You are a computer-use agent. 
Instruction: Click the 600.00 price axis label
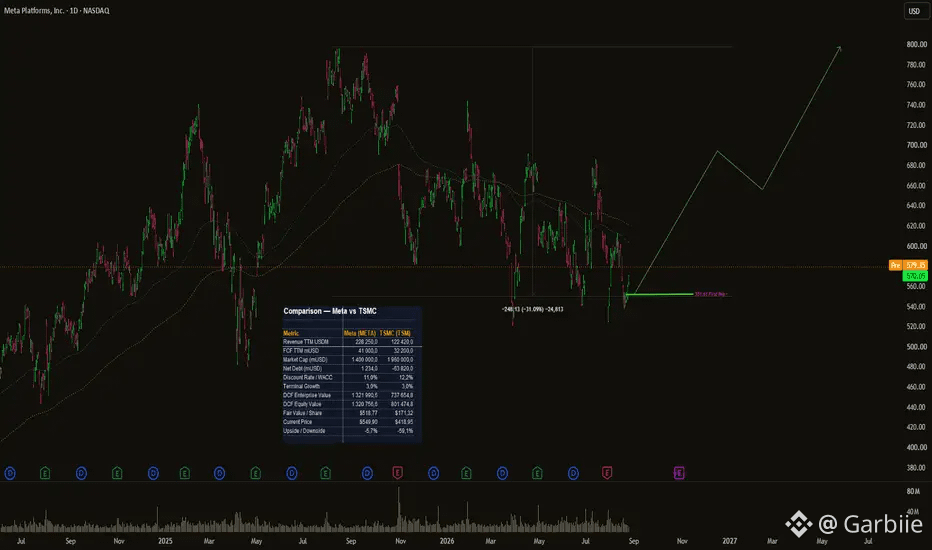[x=917, y=246]
